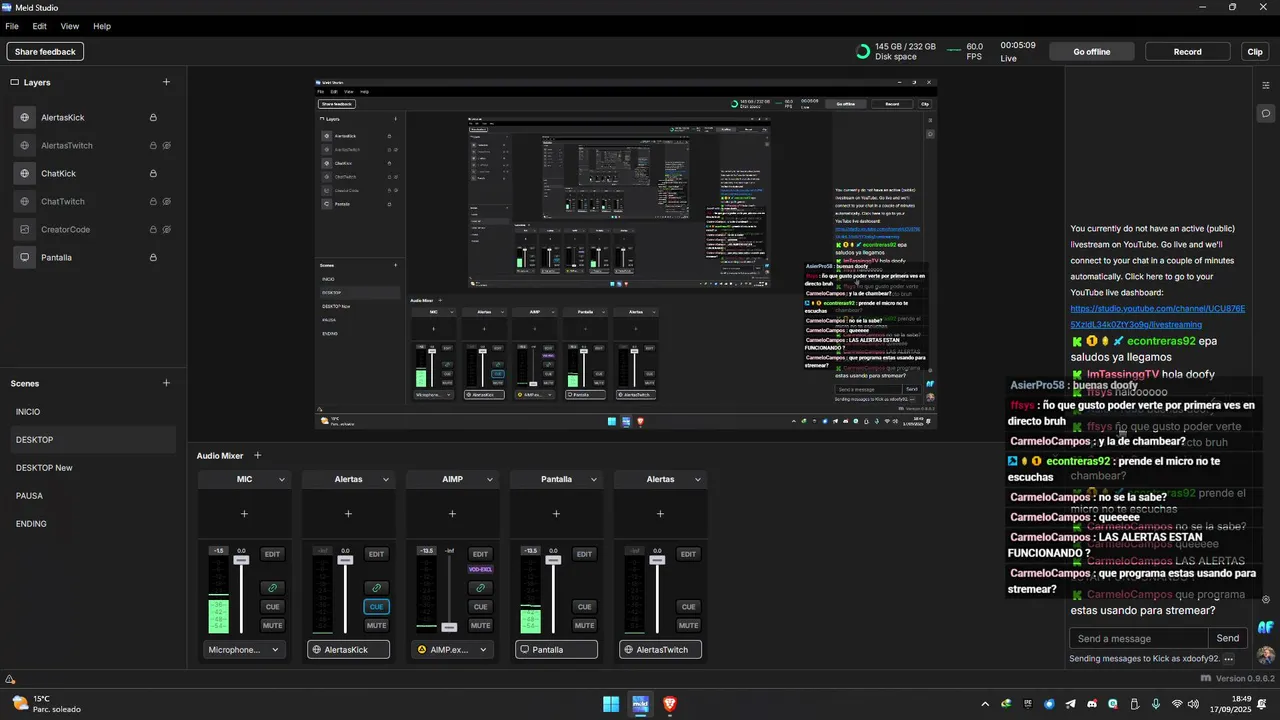The width and height of the screenshot is (1280, 720).
Task: Click the Pantalla layer screen icon
Action: point(25,257)
